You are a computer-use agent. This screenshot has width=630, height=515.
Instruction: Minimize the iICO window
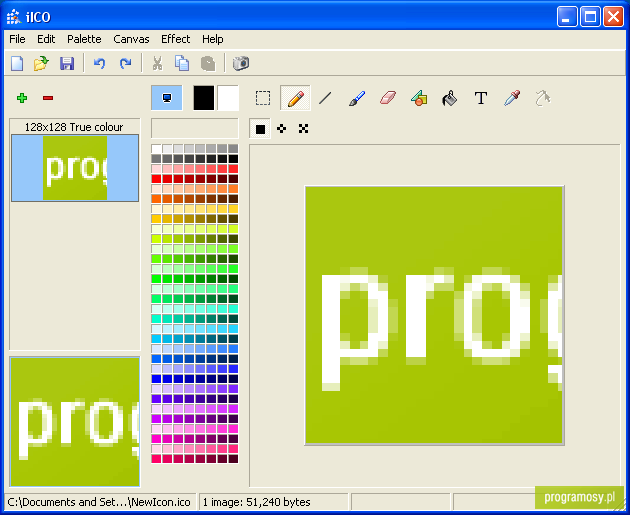click(x=567, y=17)
